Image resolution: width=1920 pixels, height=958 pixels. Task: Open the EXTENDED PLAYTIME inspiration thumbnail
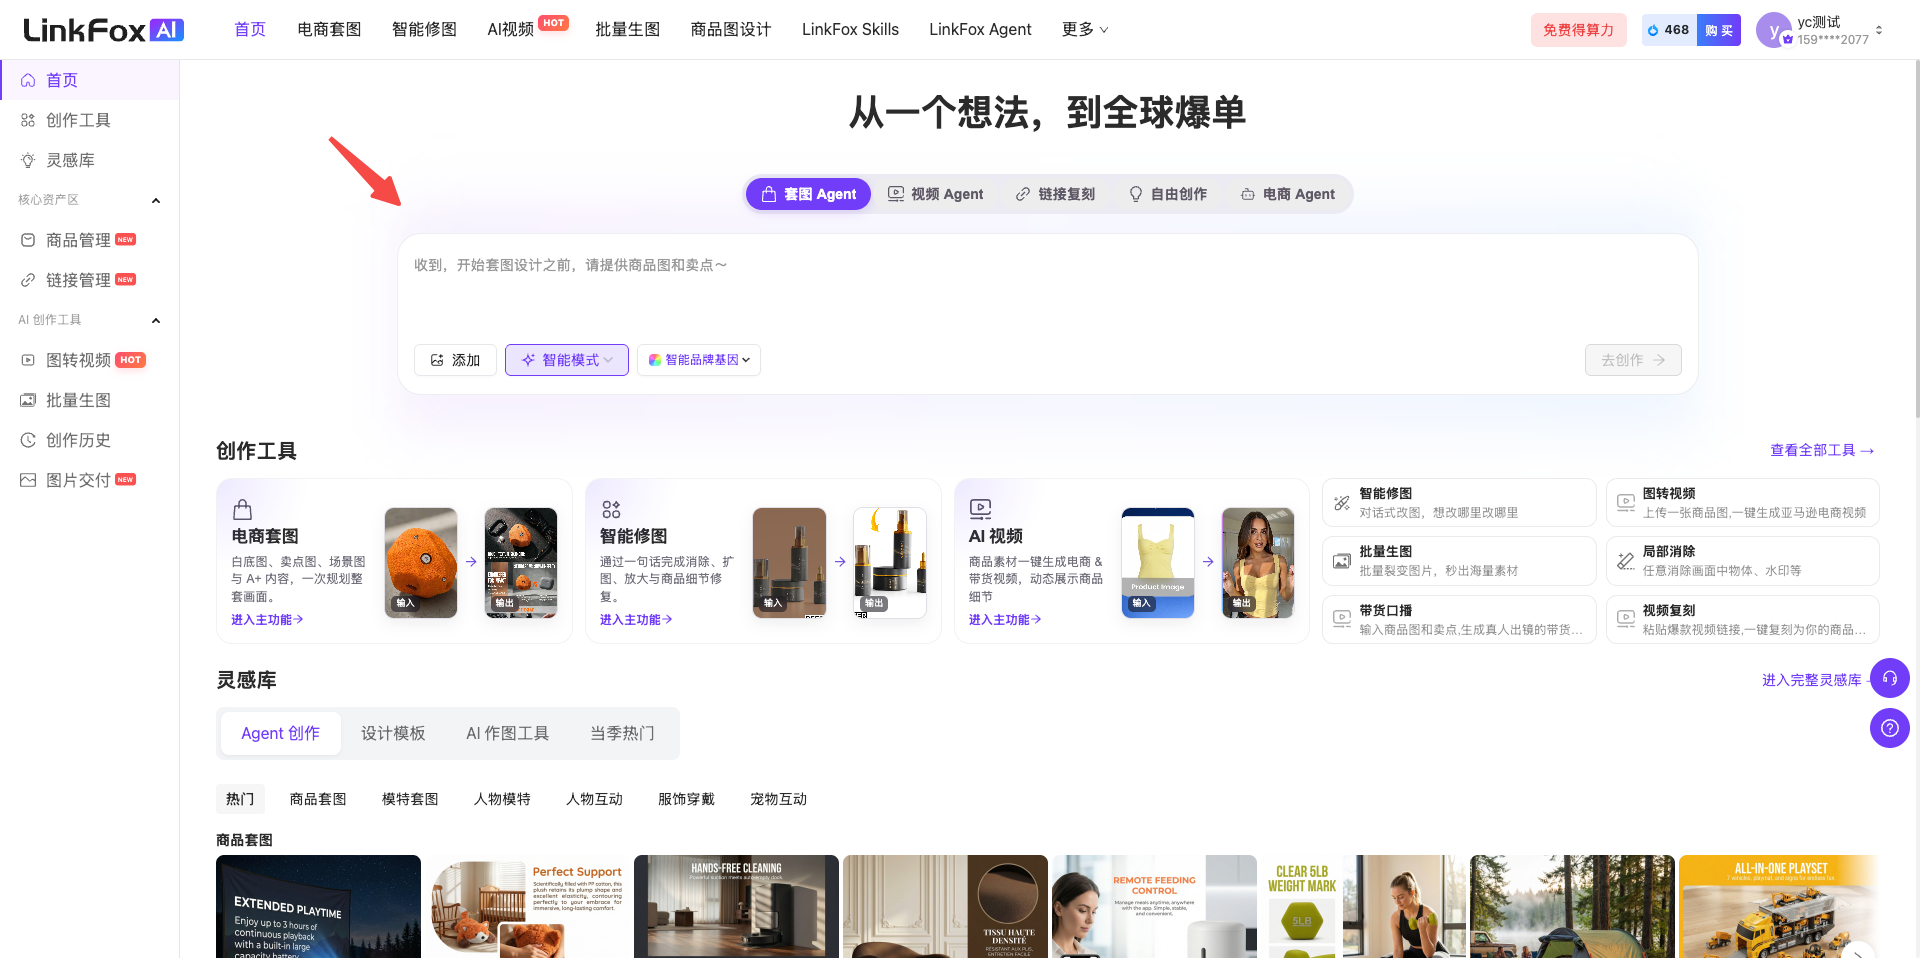[318, 906]
